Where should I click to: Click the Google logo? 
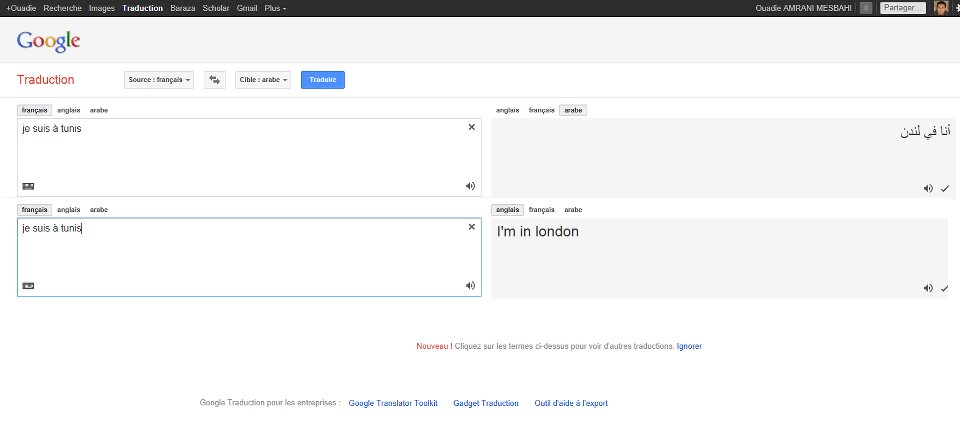(x=48, y=42)
